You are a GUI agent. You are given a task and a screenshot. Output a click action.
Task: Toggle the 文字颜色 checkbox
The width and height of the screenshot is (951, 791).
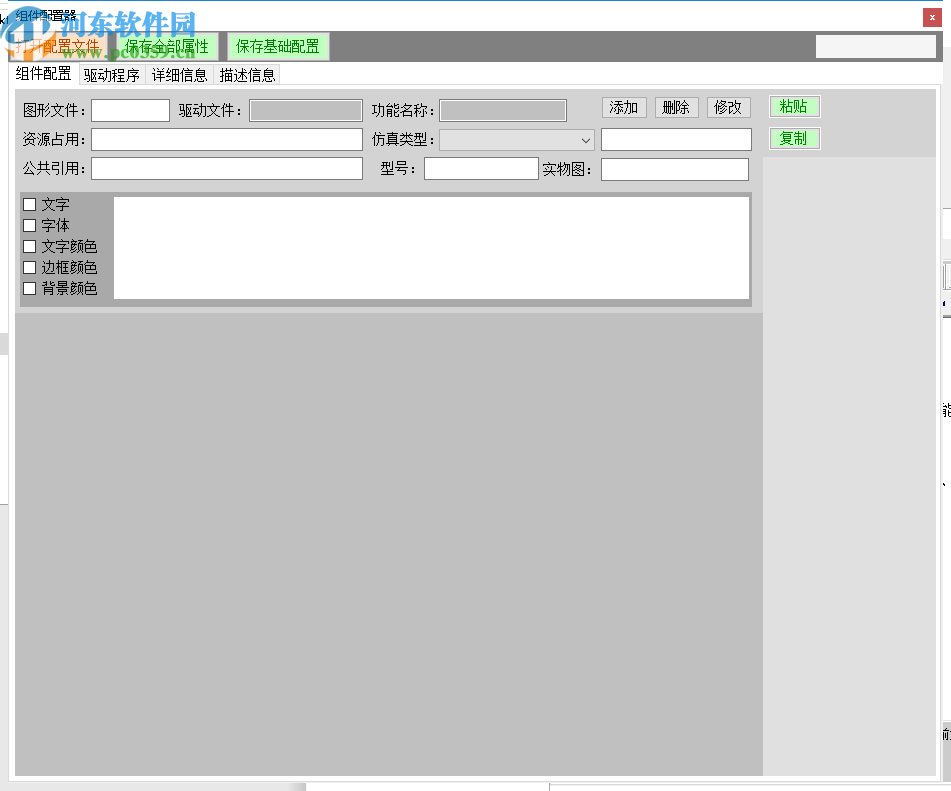[x=29, y=246]
